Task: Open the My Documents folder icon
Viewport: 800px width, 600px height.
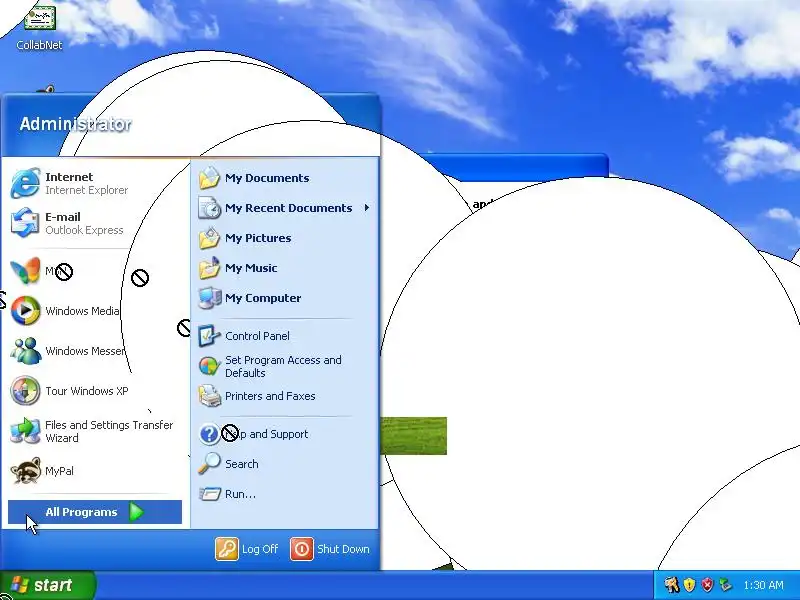Action: point(209,178)
